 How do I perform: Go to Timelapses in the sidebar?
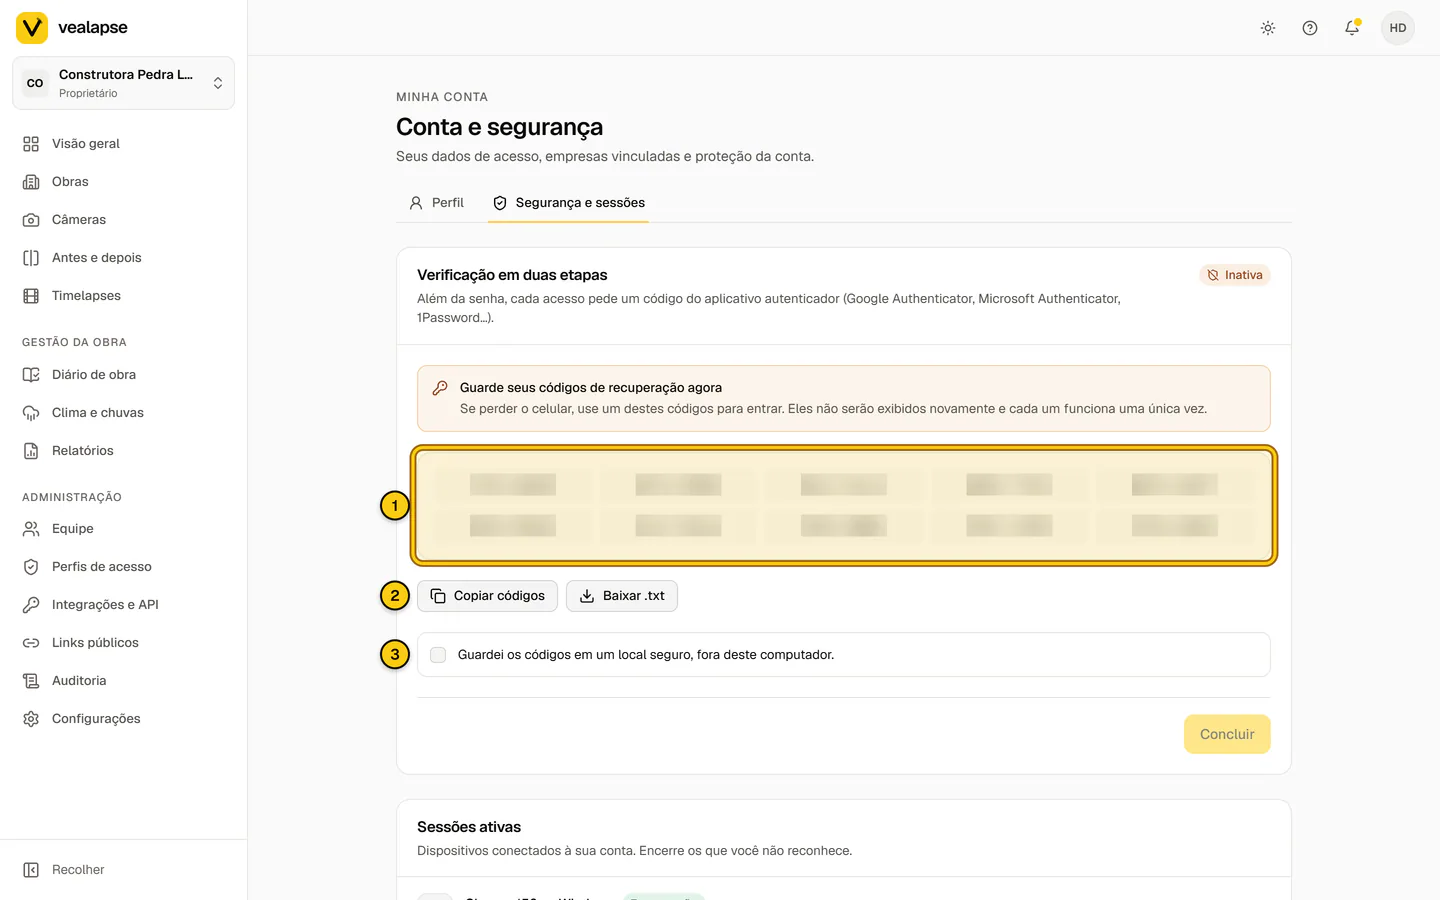point(123,296)
